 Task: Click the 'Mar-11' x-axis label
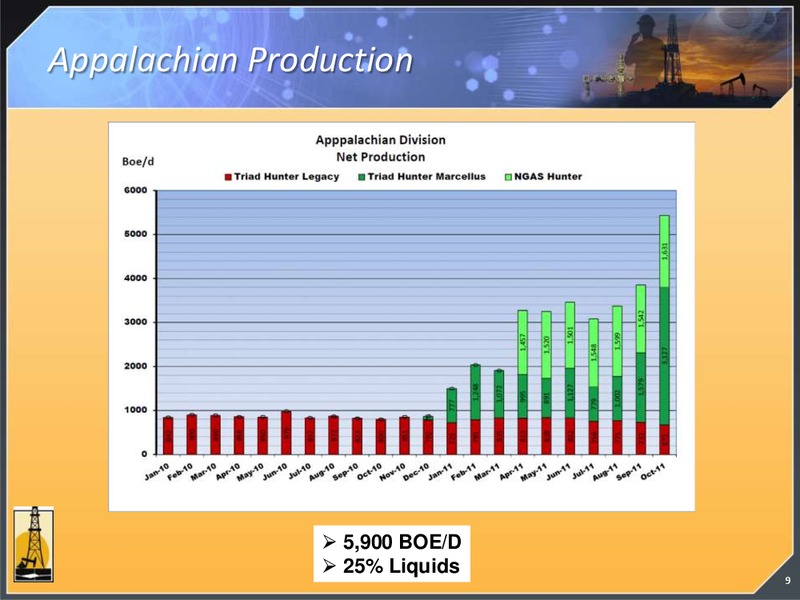pos(487,471)
